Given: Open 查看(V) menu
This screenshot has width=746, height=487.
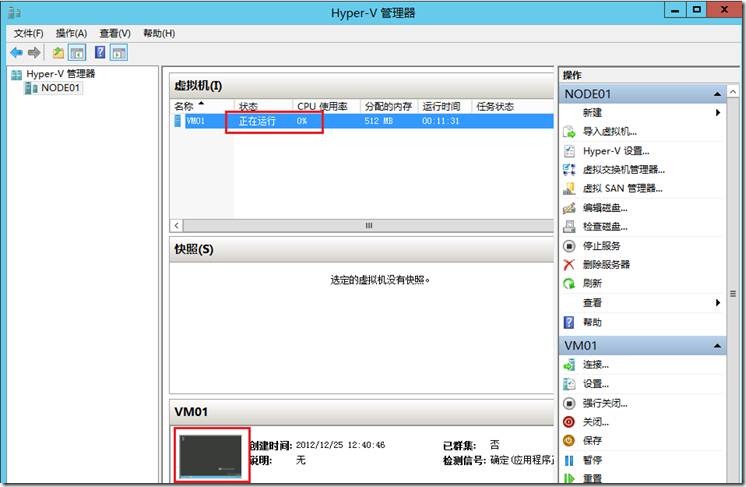Looking at the screenshot, I should coord(115,33).
